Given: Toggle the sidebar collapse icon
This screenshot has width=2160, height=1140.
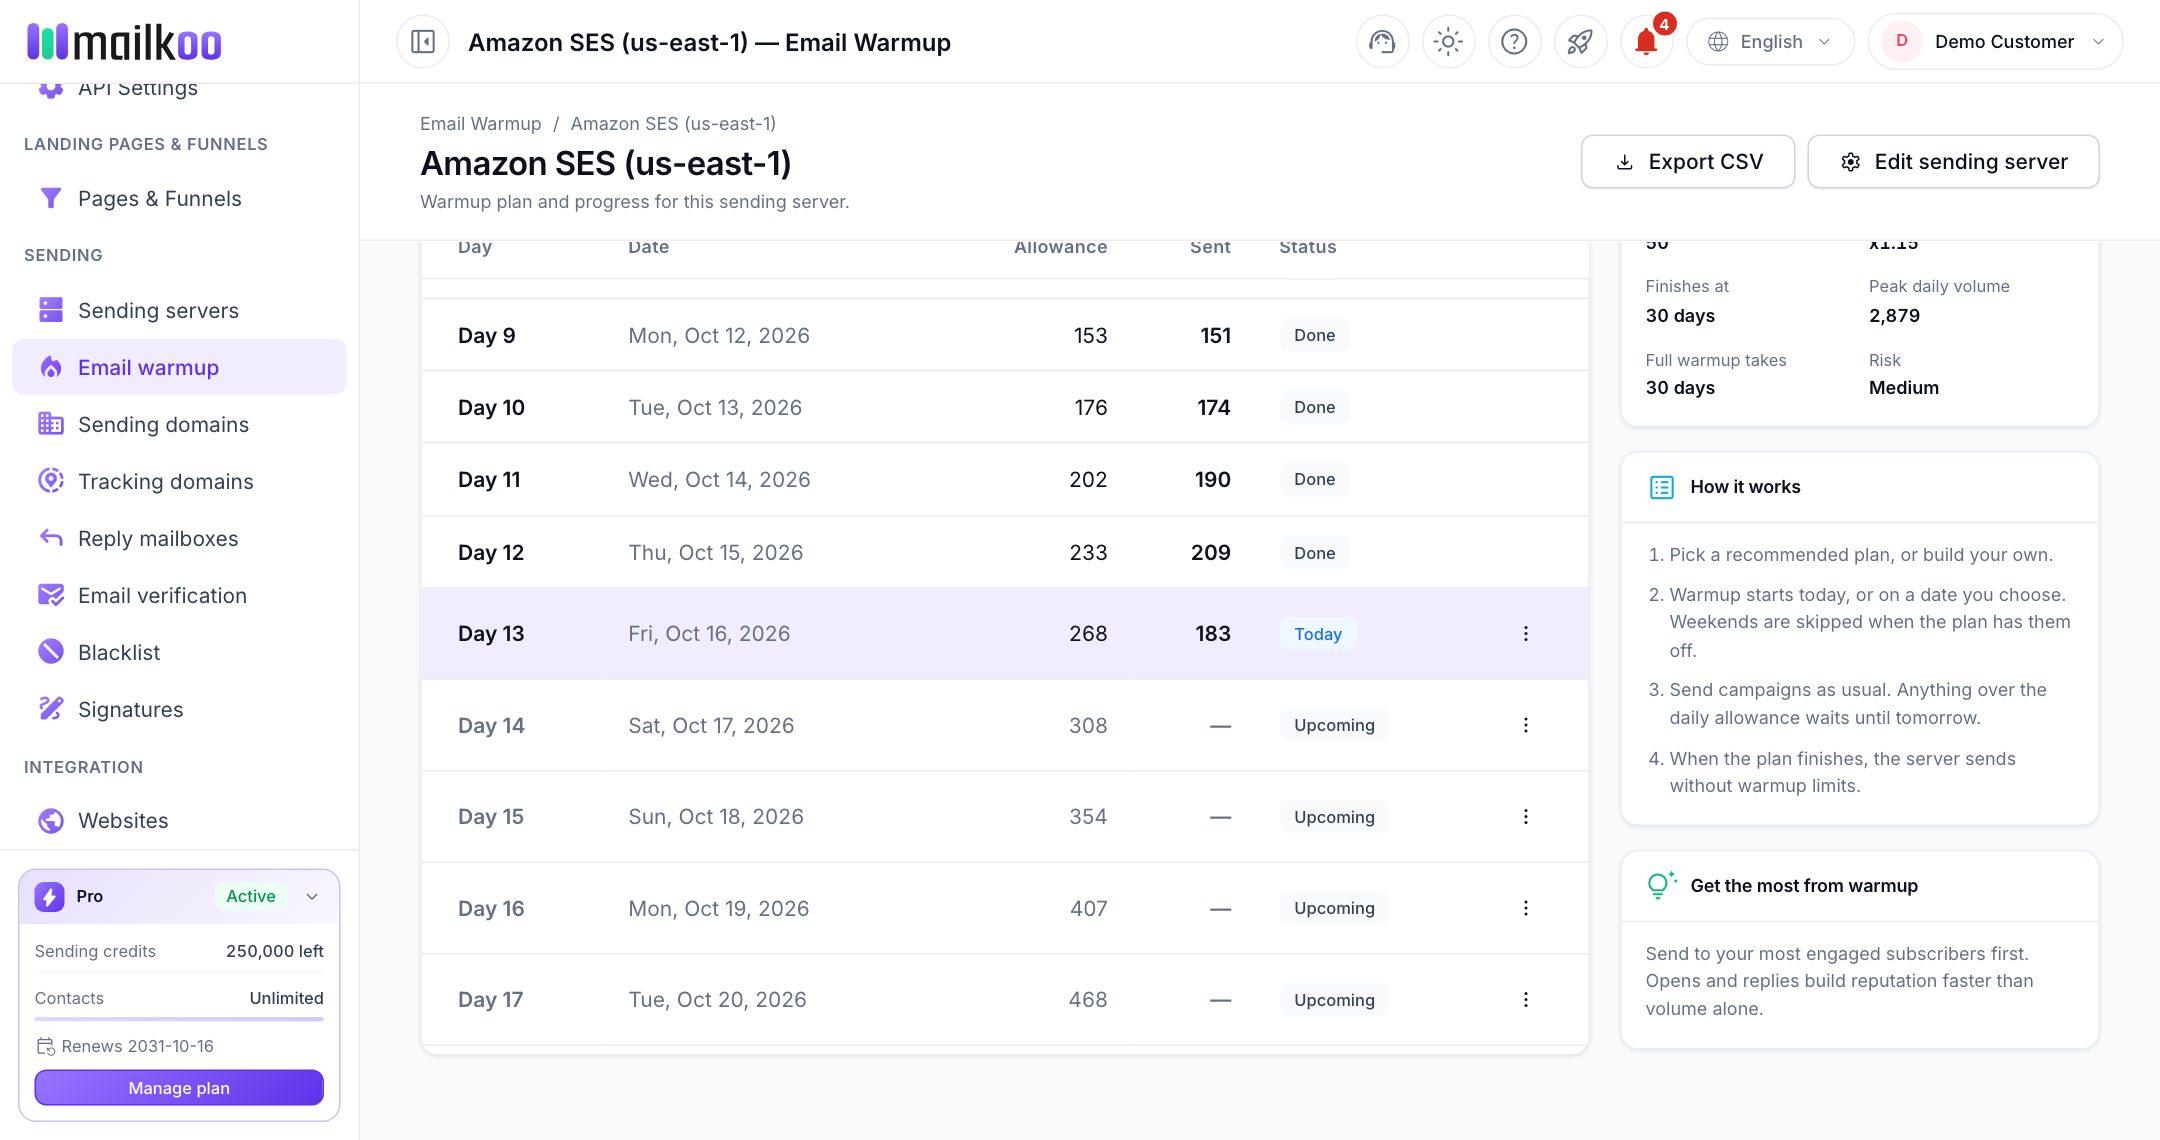Looking at the screenshot, I should pyautogui.click(x=423, y=42).
